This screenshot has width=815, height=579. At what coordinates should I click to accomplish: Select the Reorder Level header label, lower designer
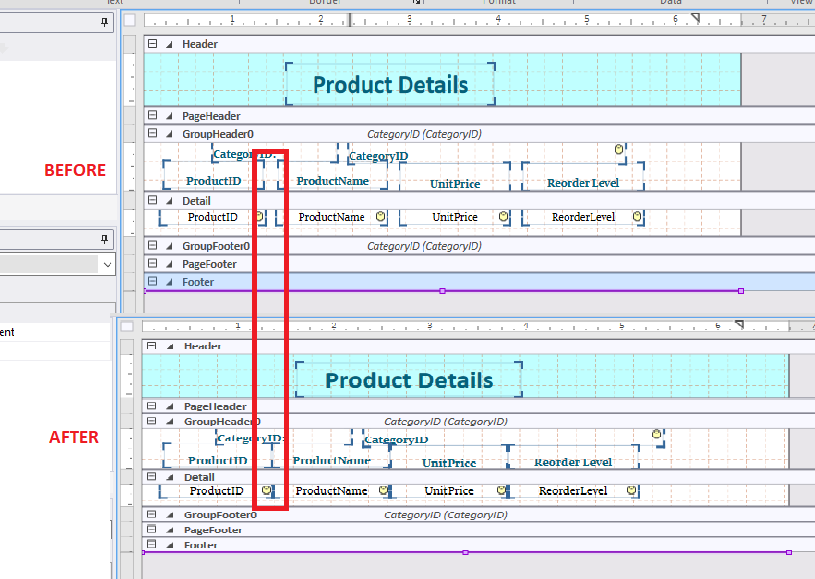[573, 457]
